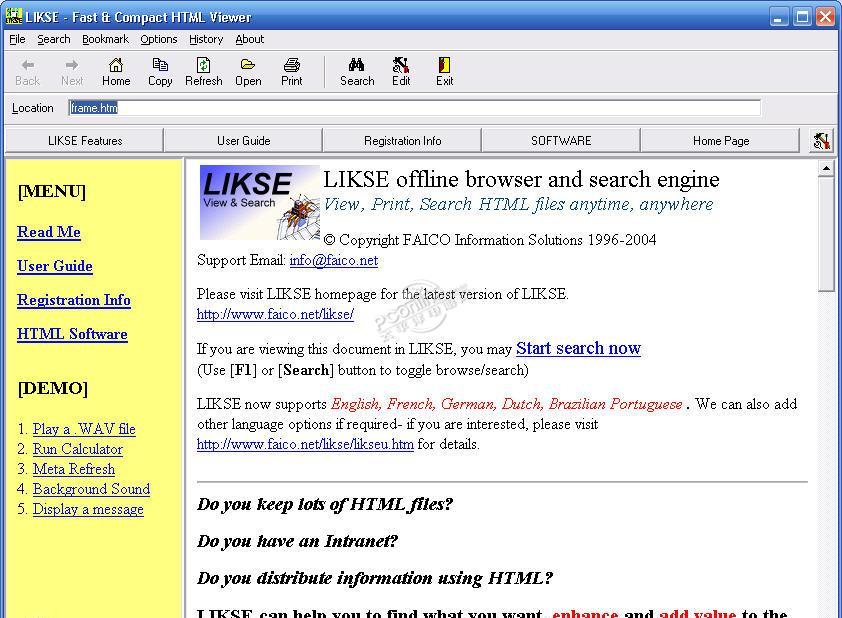Viewport: 842px width, 618px height.
Task: Click the SOFTWARE bar button
Action: pyautogui.click(x=561, y=141)
